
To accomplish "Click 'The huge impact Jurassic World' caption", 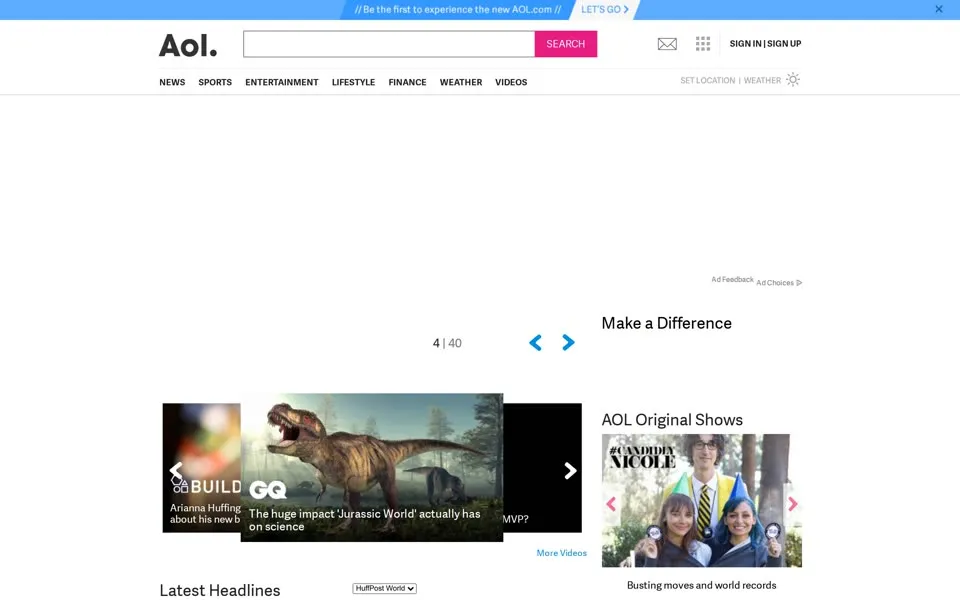I will tap(364, 520).
